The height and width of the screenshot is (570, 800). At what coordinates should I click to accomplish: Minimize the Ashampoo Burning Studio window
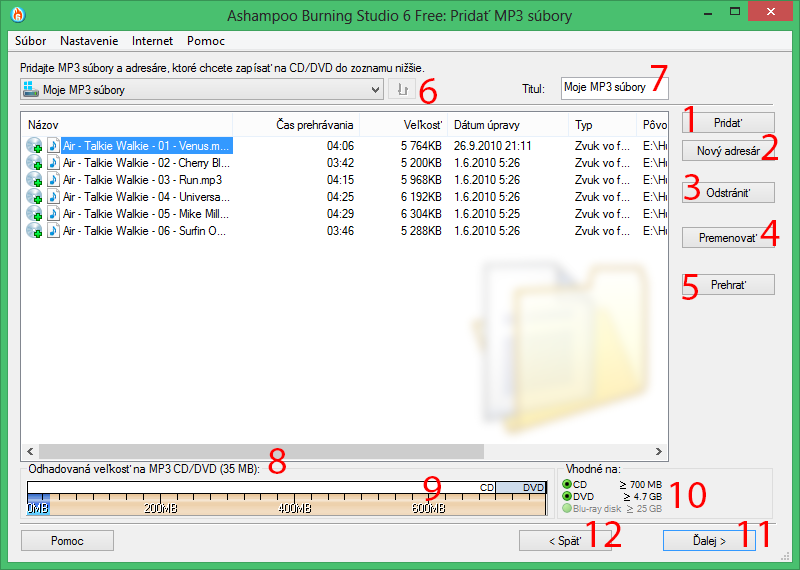tap(708, 12)
